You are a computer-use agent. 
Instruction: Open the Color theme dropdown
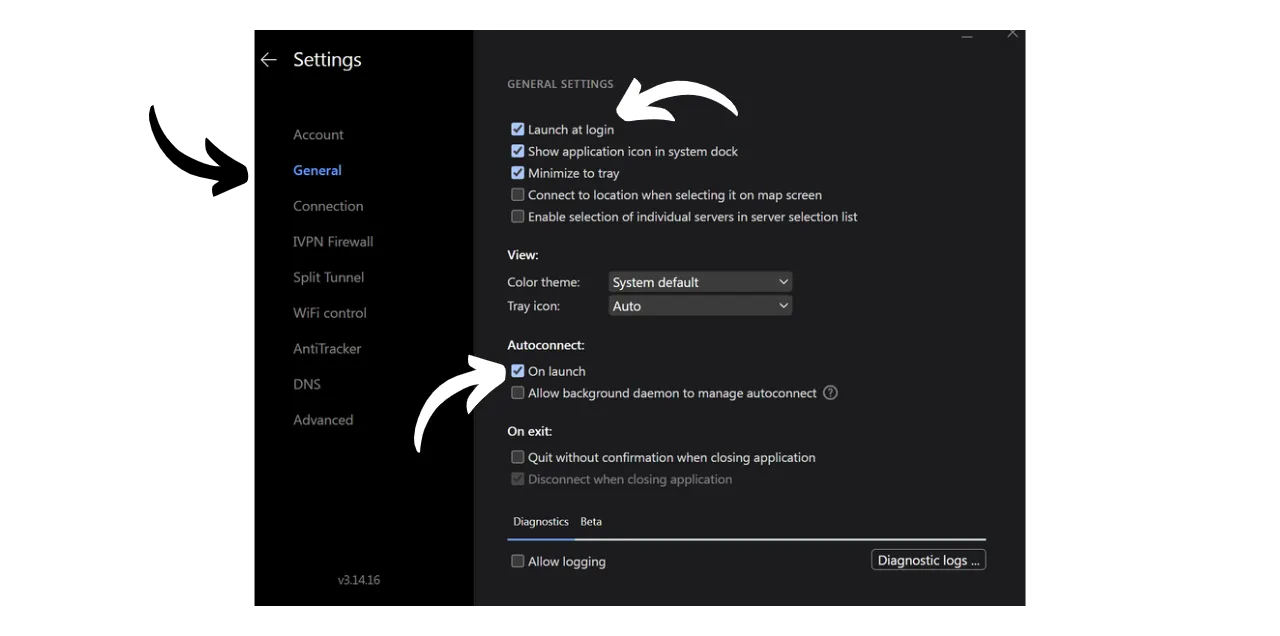700,282
